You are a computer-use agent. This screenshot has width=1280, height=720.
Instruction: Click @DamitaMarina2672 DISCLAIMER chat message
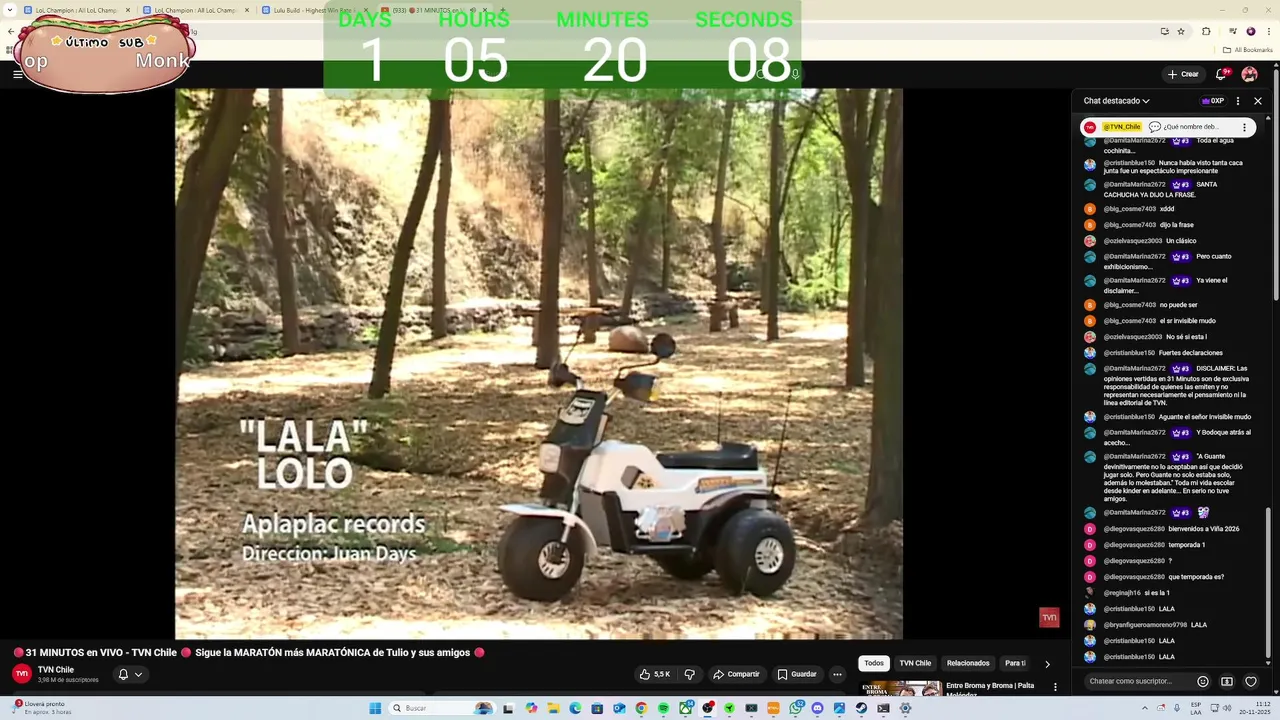point(1170,385)
